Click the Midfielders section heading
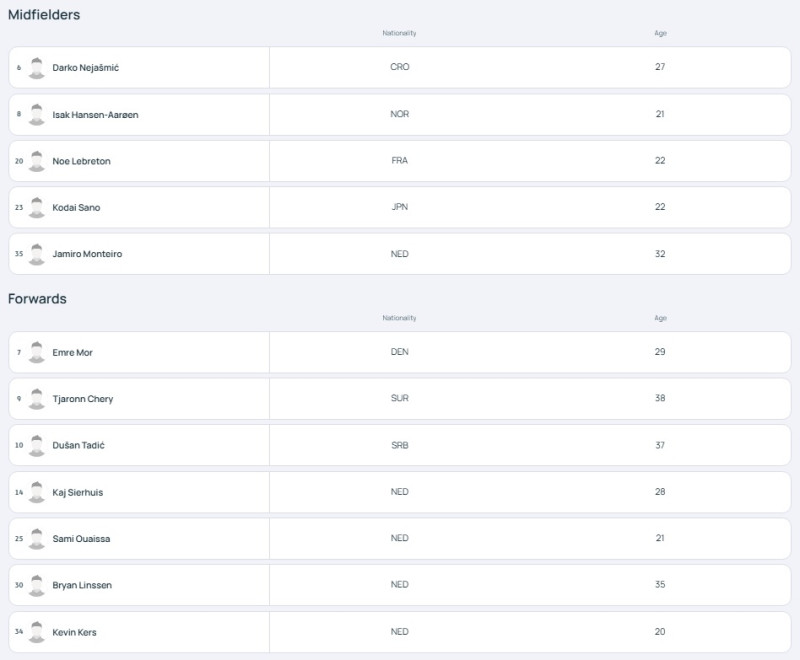The width and height of the screenshot is (800, 660). (44, 15)
